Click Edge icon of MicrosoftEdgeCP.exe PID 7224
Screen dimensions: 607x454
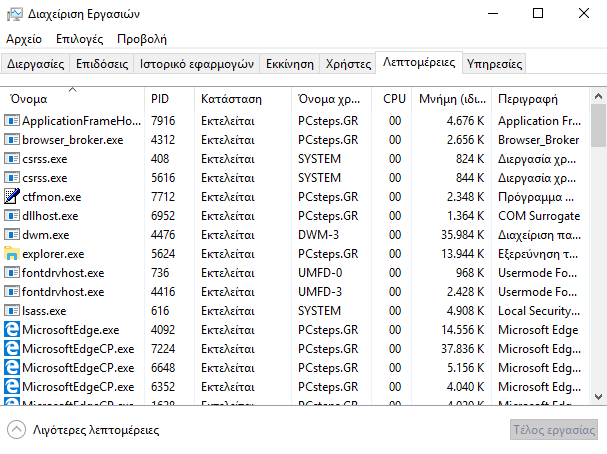coord(12,349)
